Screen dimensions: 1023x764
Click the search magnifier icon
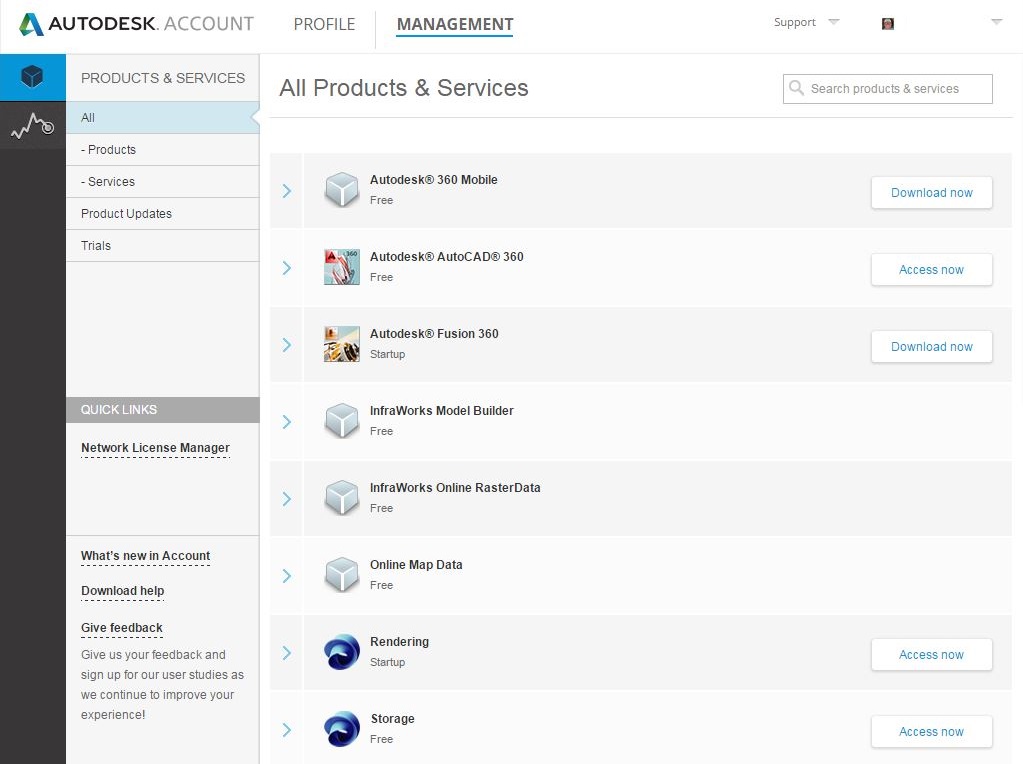(x=796, y=87)
